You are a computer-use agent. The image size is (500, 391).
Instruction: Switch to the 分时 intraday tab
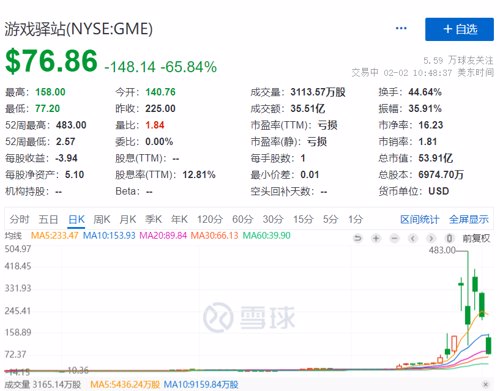click(x=19, y=219)
